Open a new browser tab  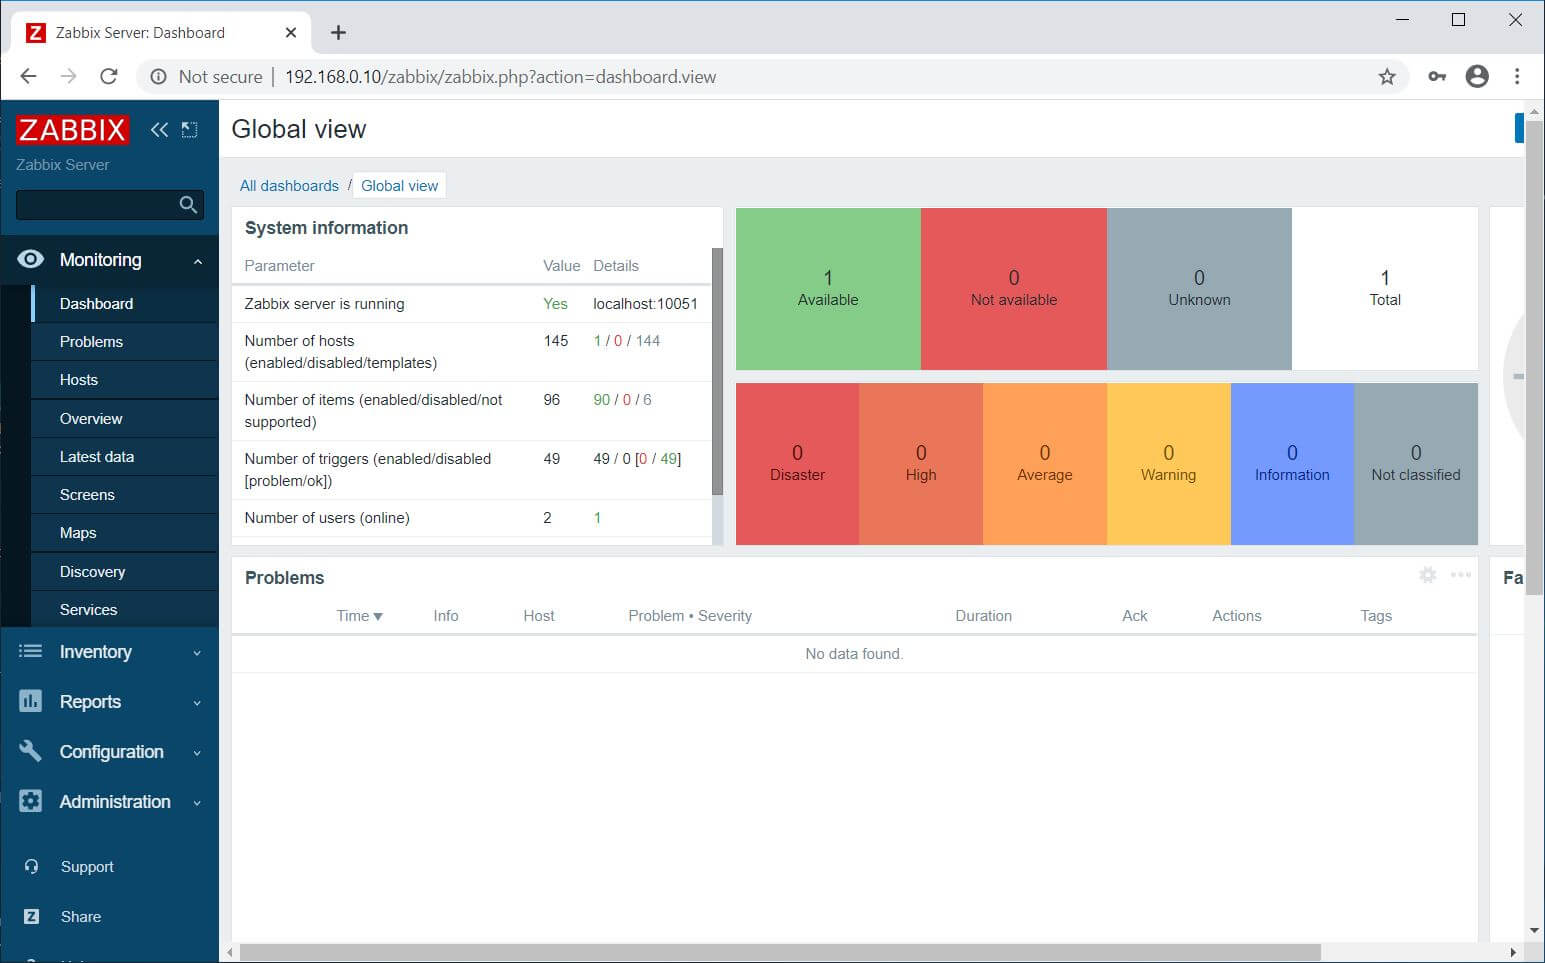(x=338, y=33)
